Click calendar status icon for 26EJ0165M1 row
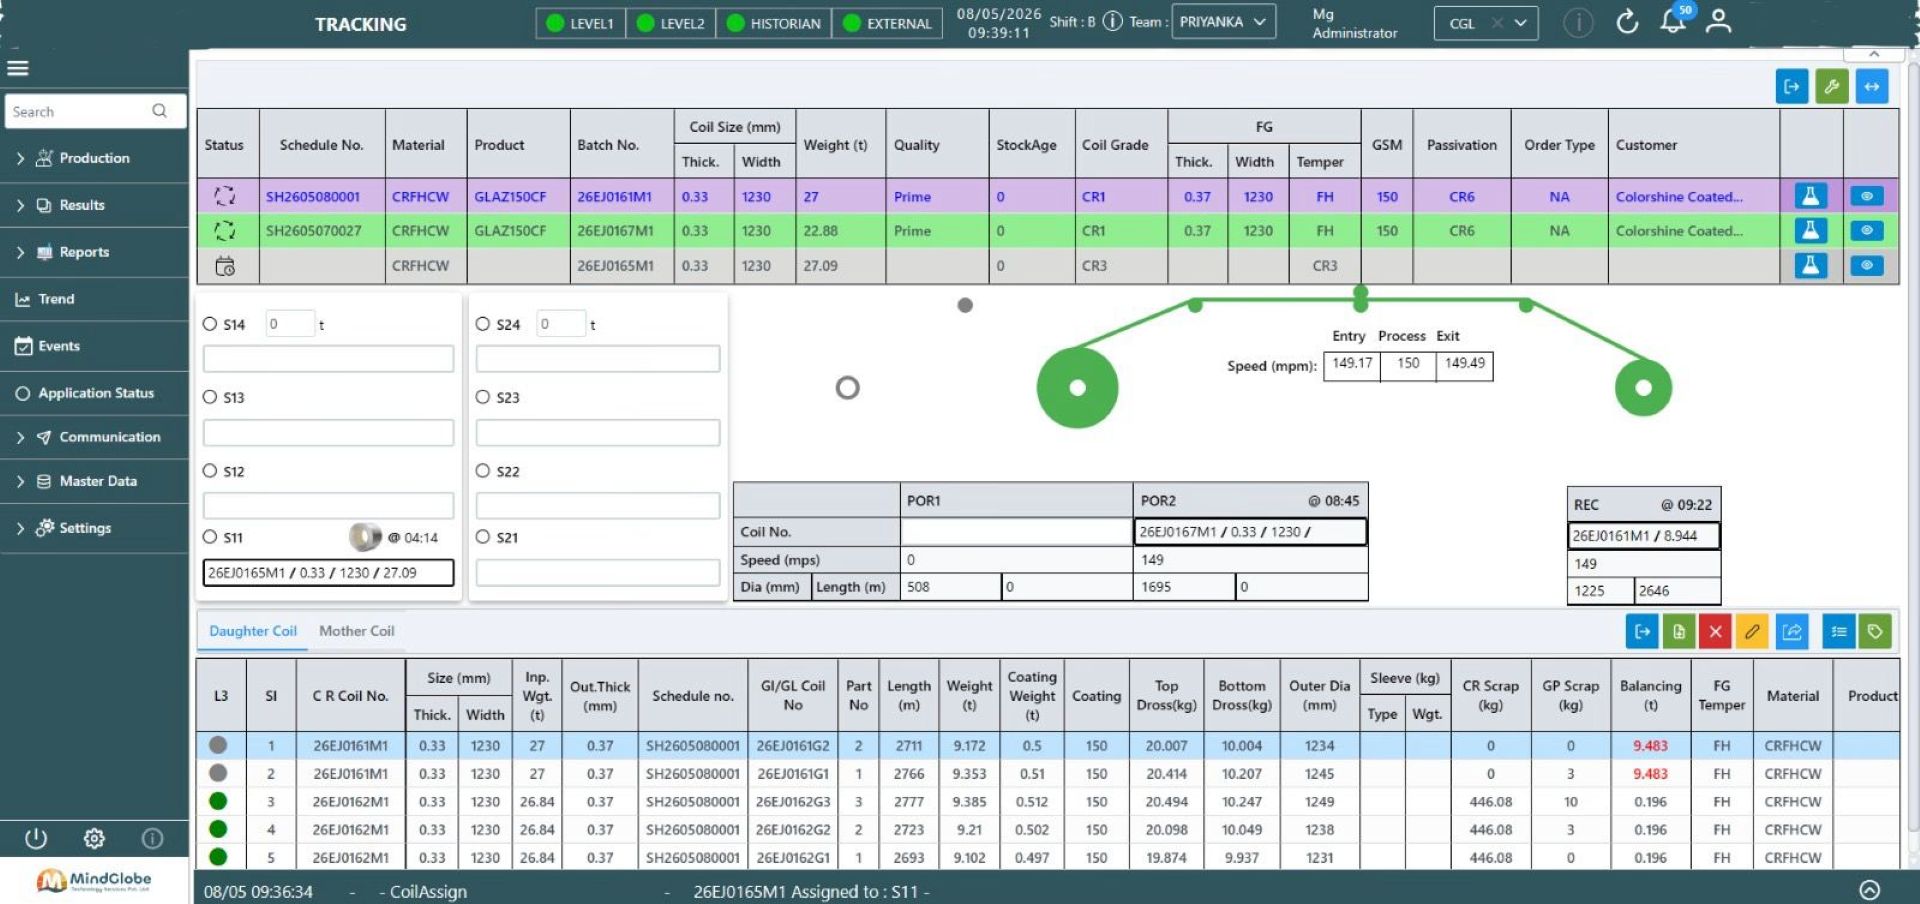 coord(225,266)
